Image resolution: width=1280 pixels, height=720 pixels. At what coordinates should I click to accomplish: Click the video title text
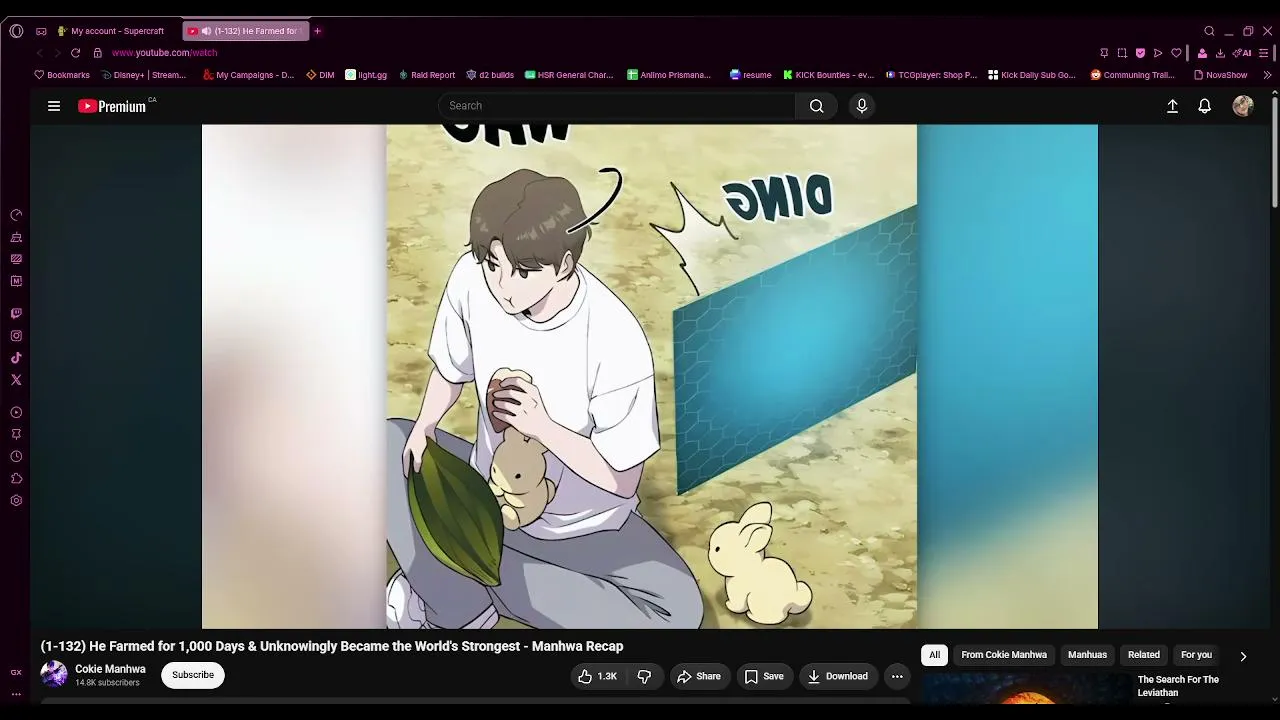pos(332,646)
